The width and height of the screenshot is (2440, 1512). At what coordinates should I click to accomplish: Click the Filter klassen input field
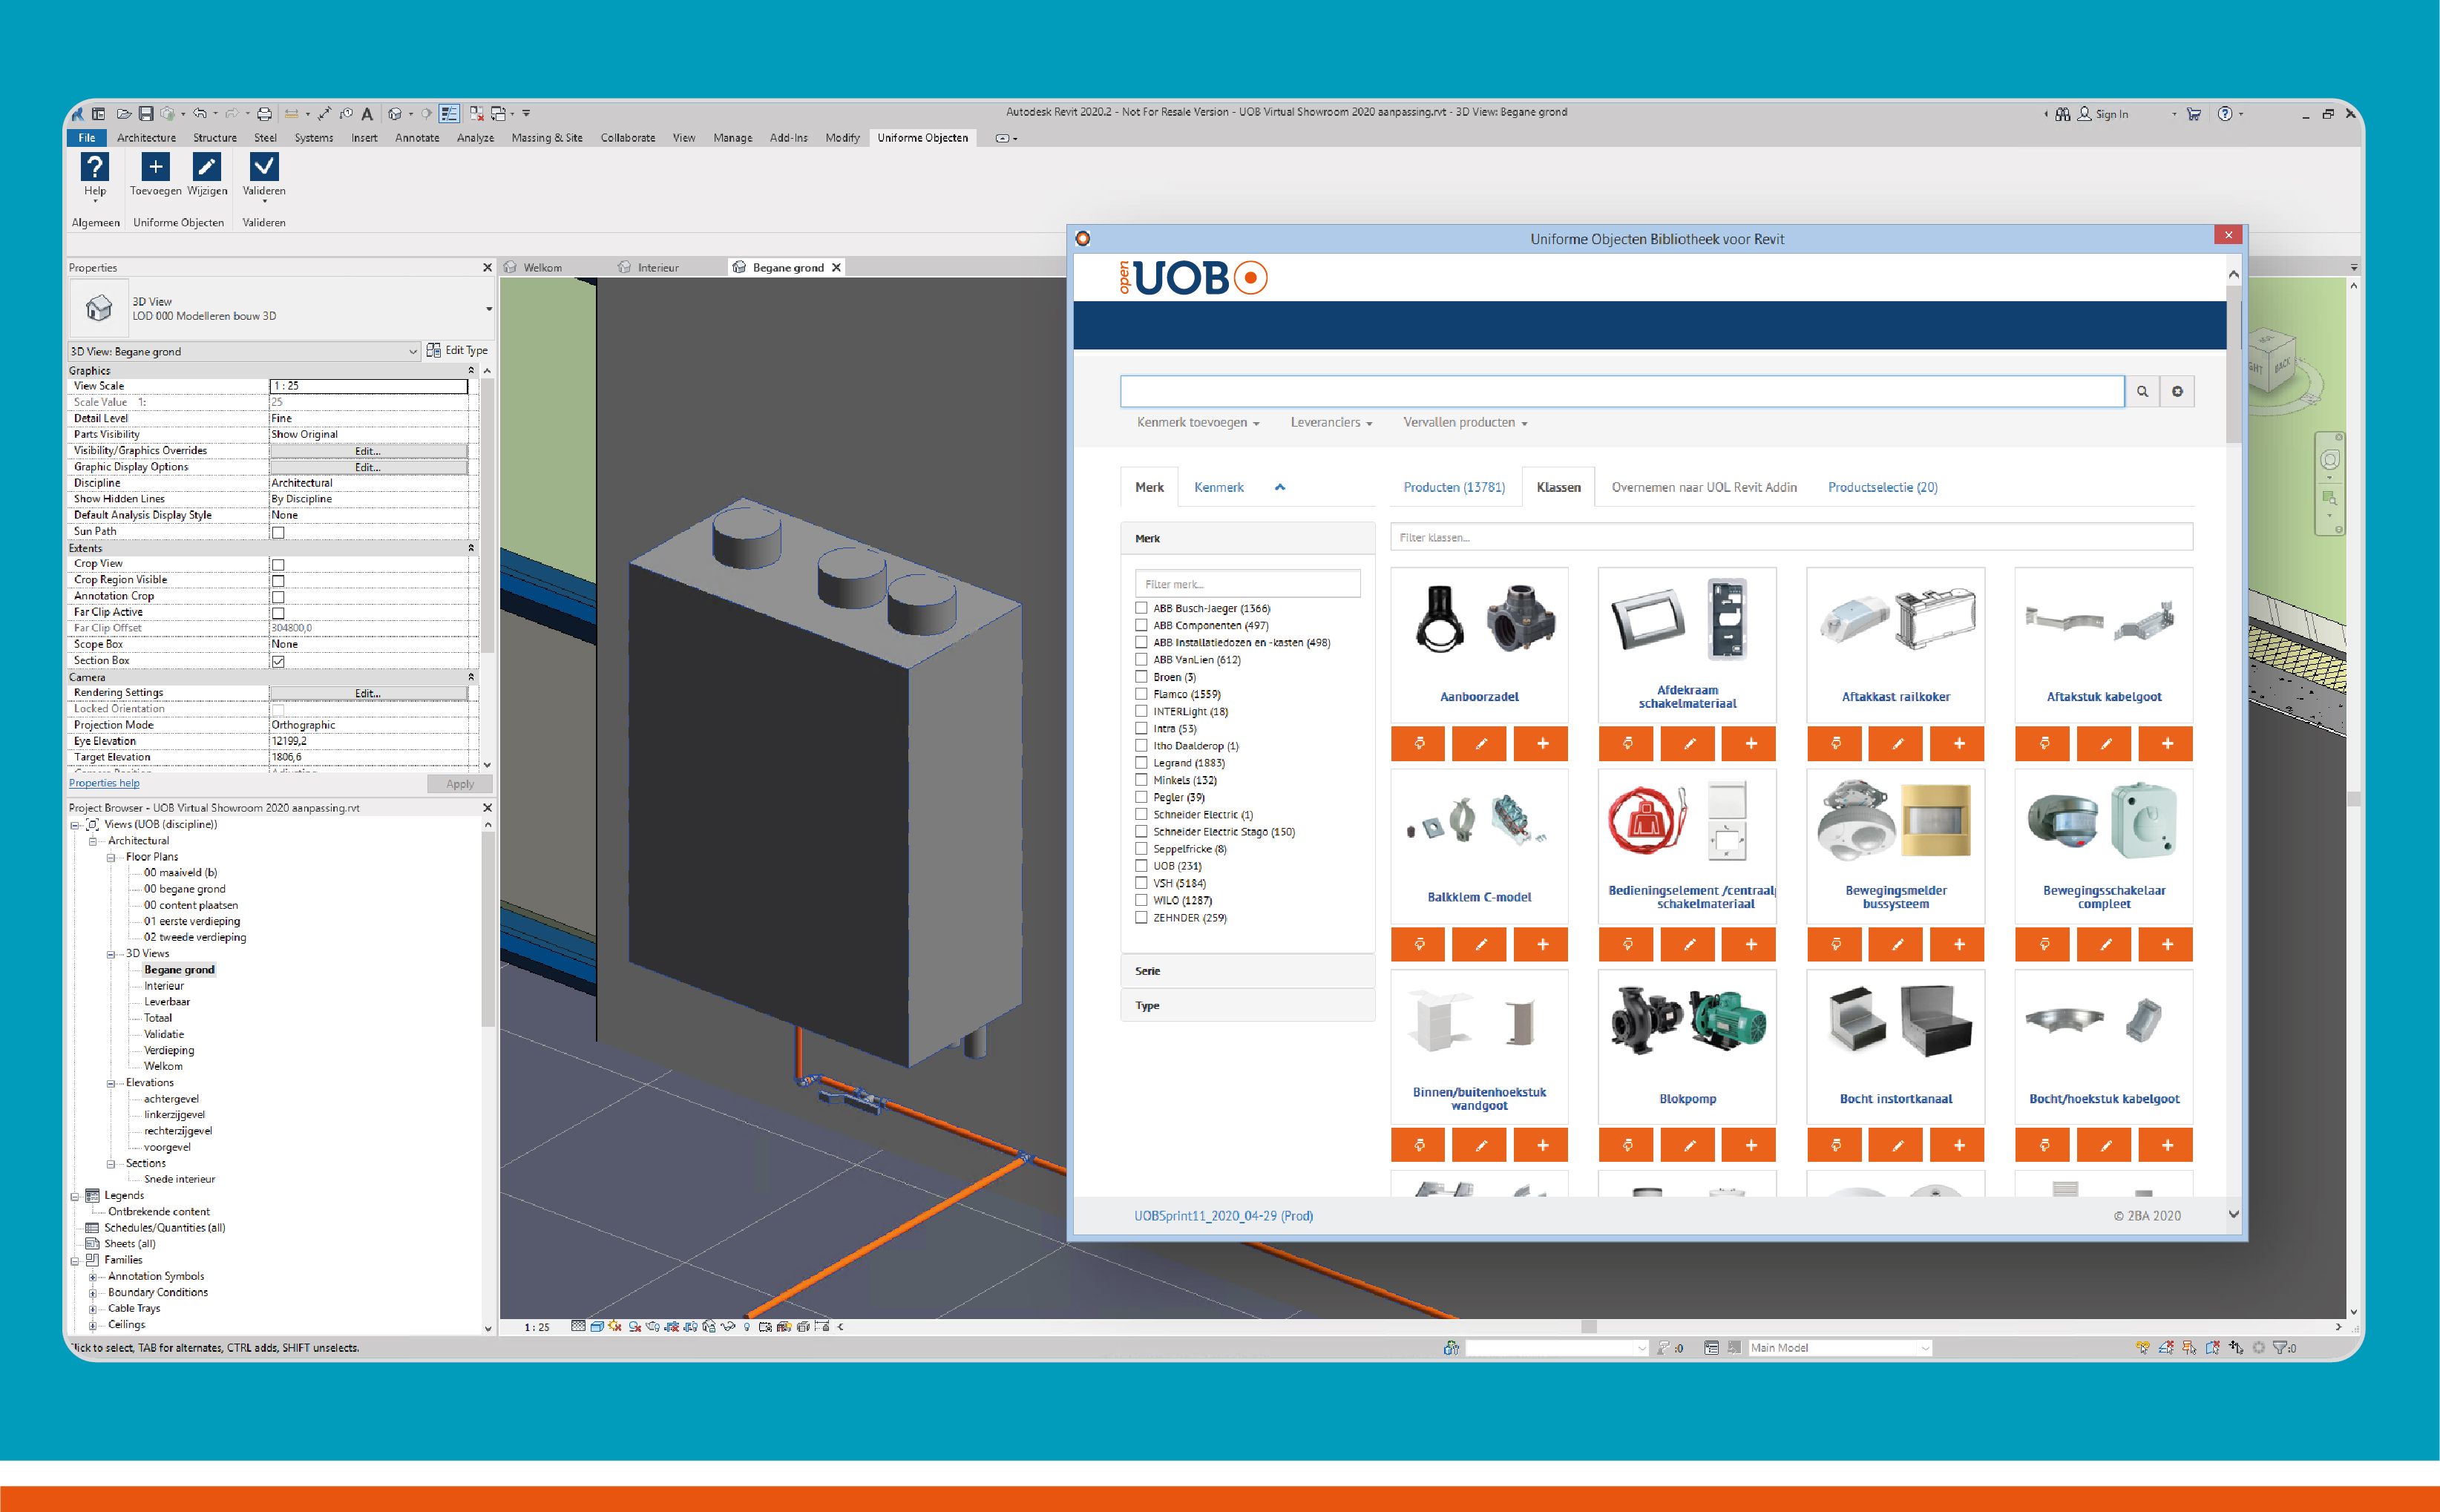(x=1790, y=538)
